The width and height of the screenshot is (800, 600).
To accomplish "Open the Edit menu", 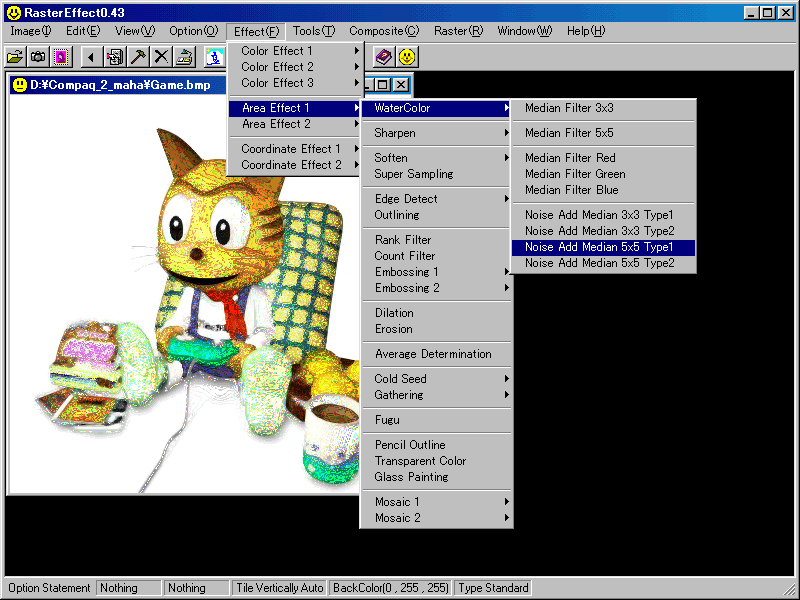I will [83, 31].
